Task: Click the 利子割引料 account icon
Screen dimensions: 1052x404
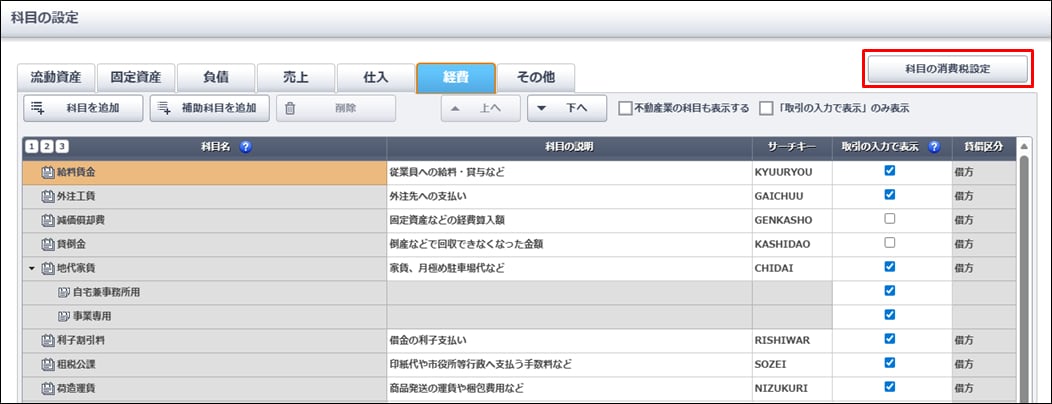Action: click(x=47, y=340)
